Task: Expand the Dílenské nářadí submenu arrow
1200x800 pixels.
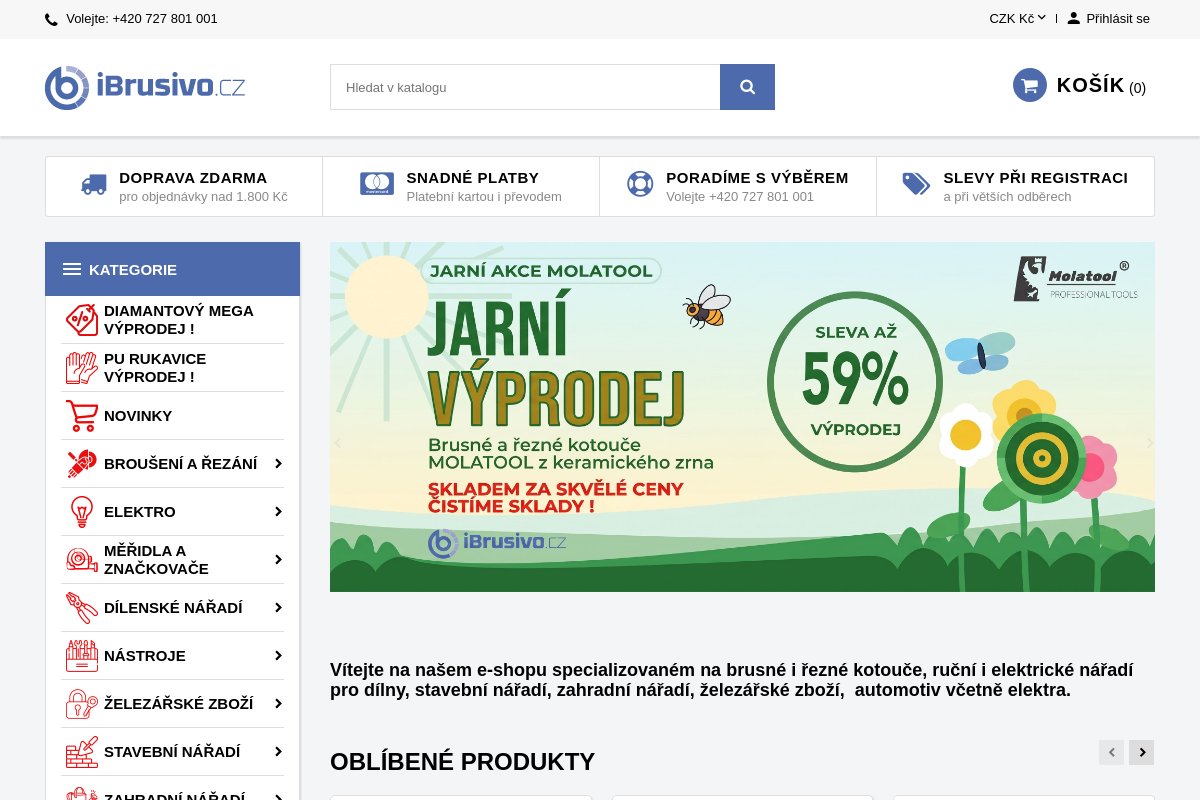Action: click(x=278, y=608)
